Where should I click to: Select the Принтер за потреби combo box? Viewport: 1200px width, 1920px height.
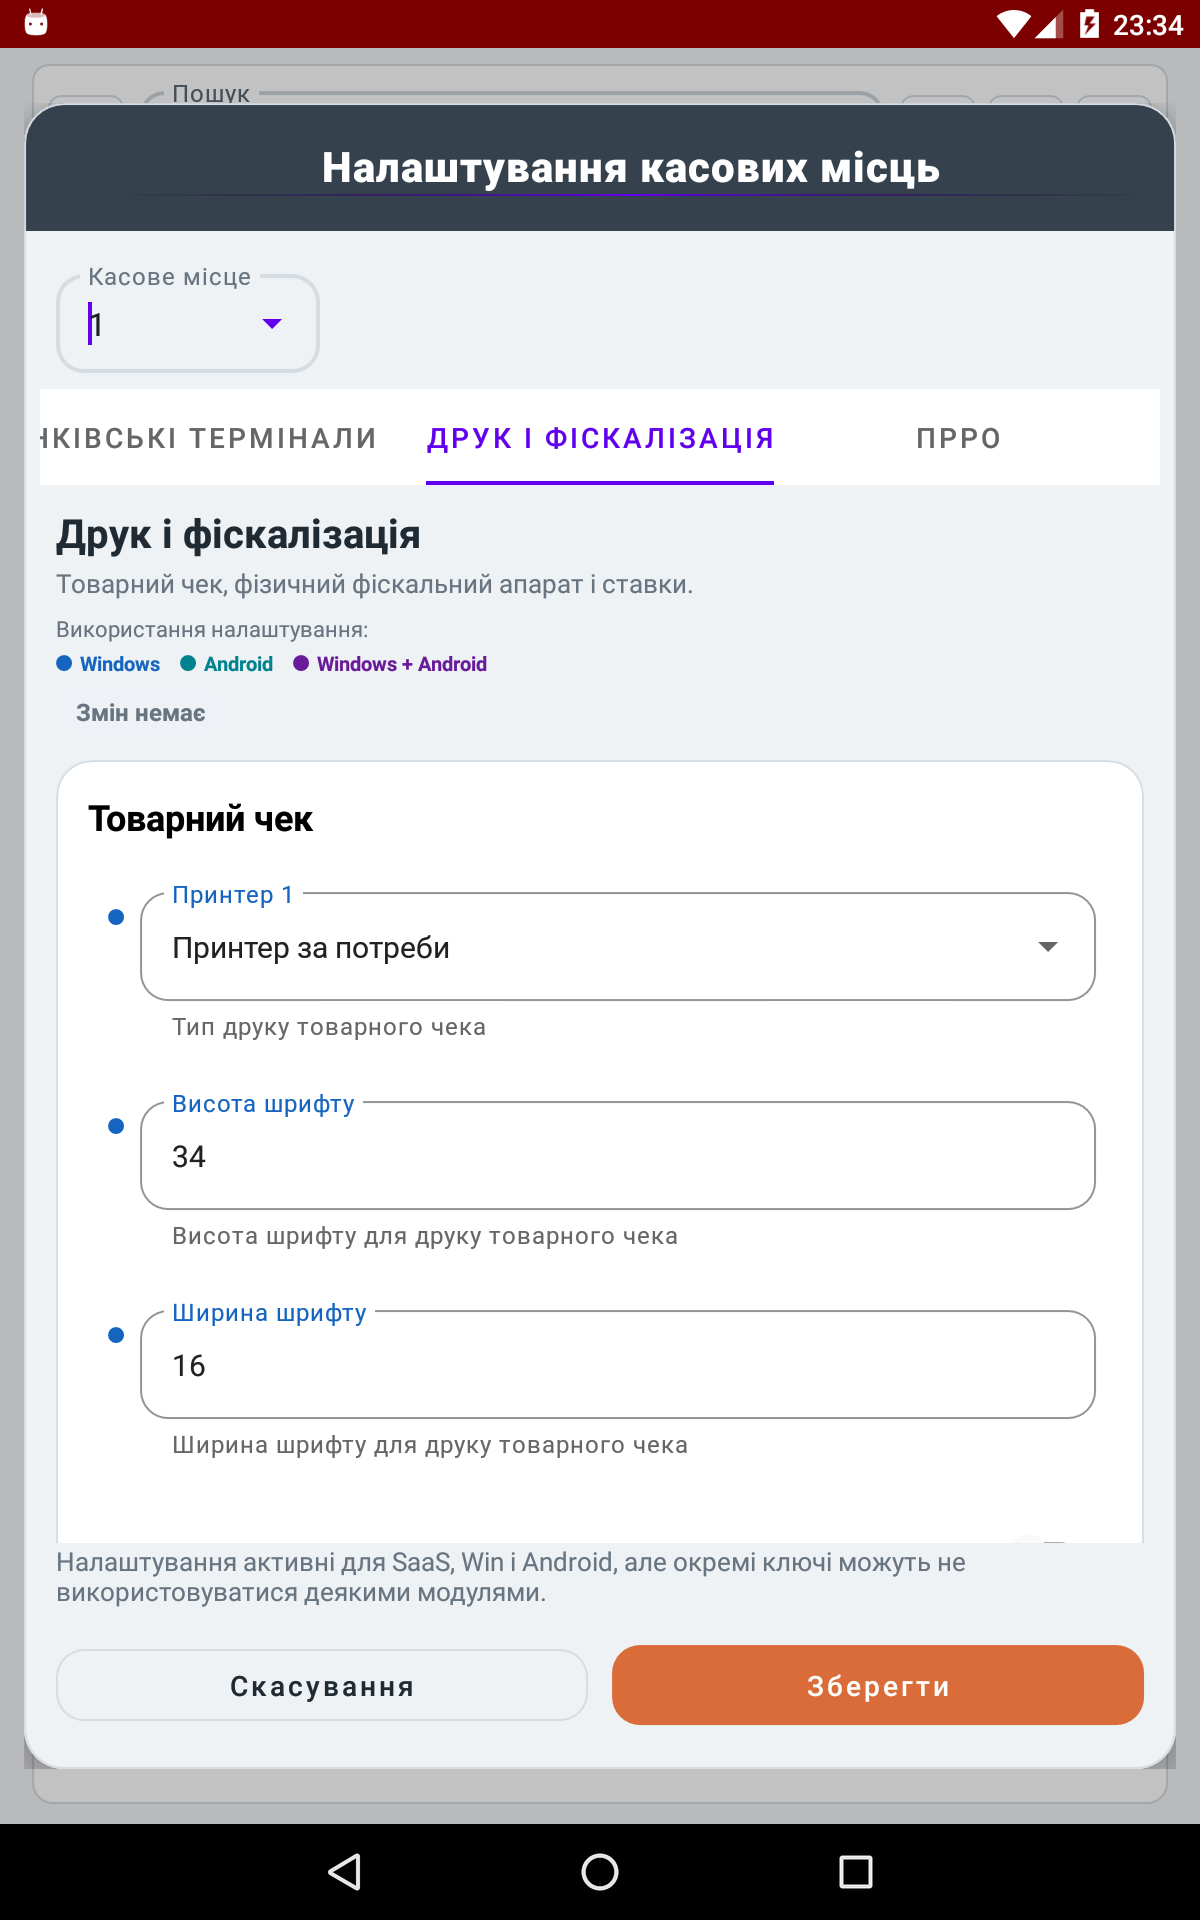[618, 946]
